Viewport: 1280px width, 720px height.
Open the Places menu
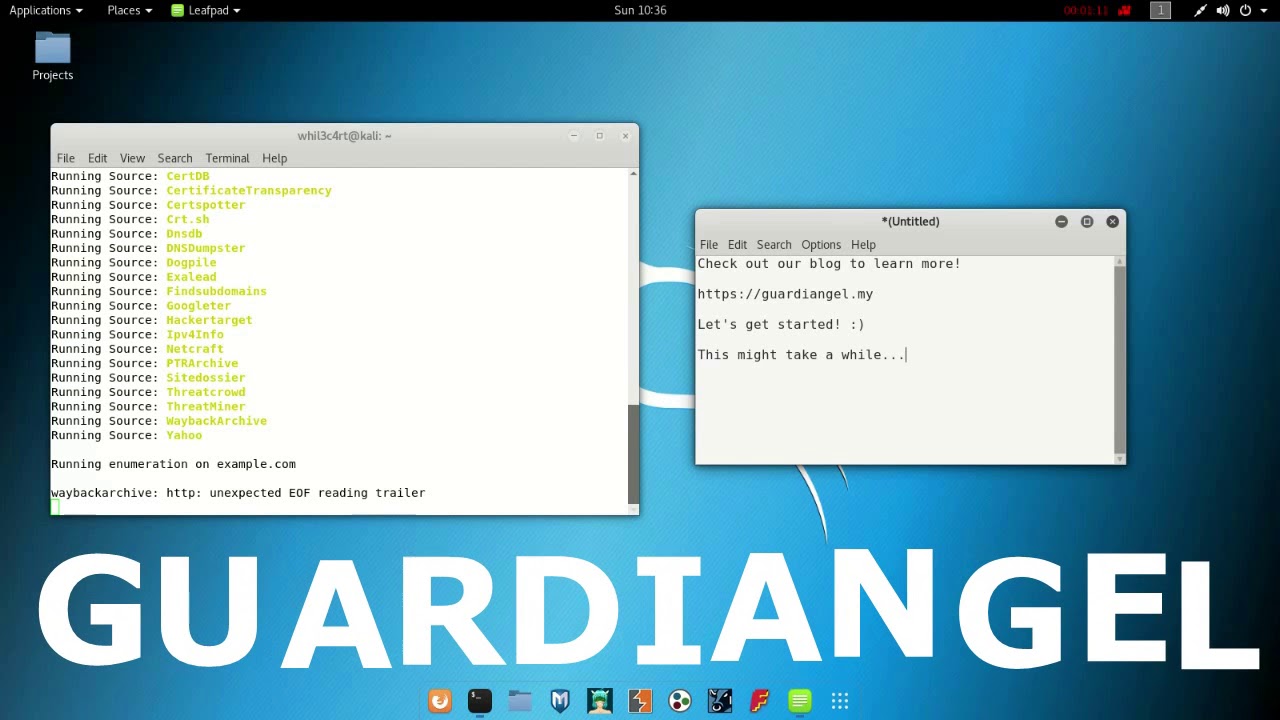pyautogui.click(x=130, y=10)
